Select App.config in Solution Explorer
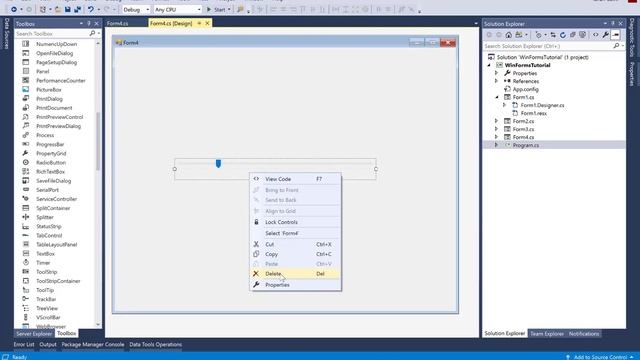Screen dimensions: 640x360 point(525,89)
